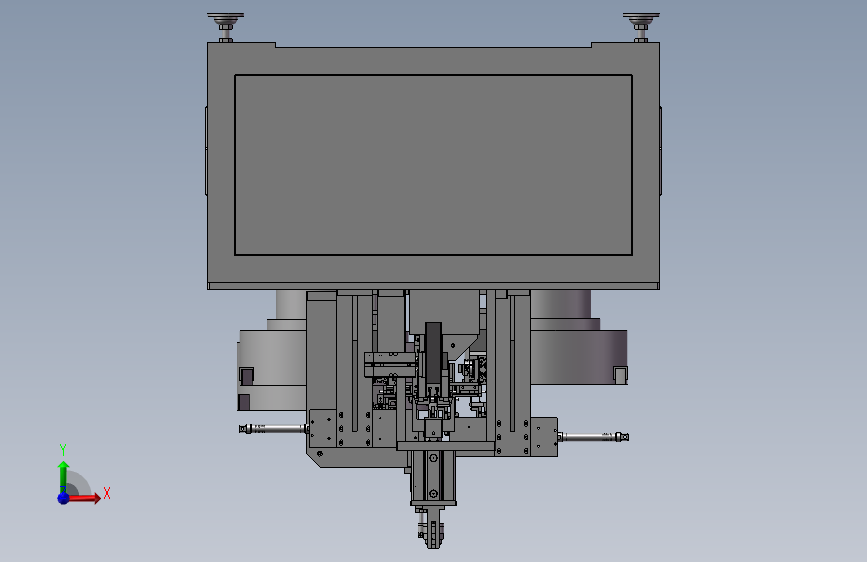The width and height of the screenshot is (867, 562).
Task: Select the vertical slide module with two screws
Action: 433,475
